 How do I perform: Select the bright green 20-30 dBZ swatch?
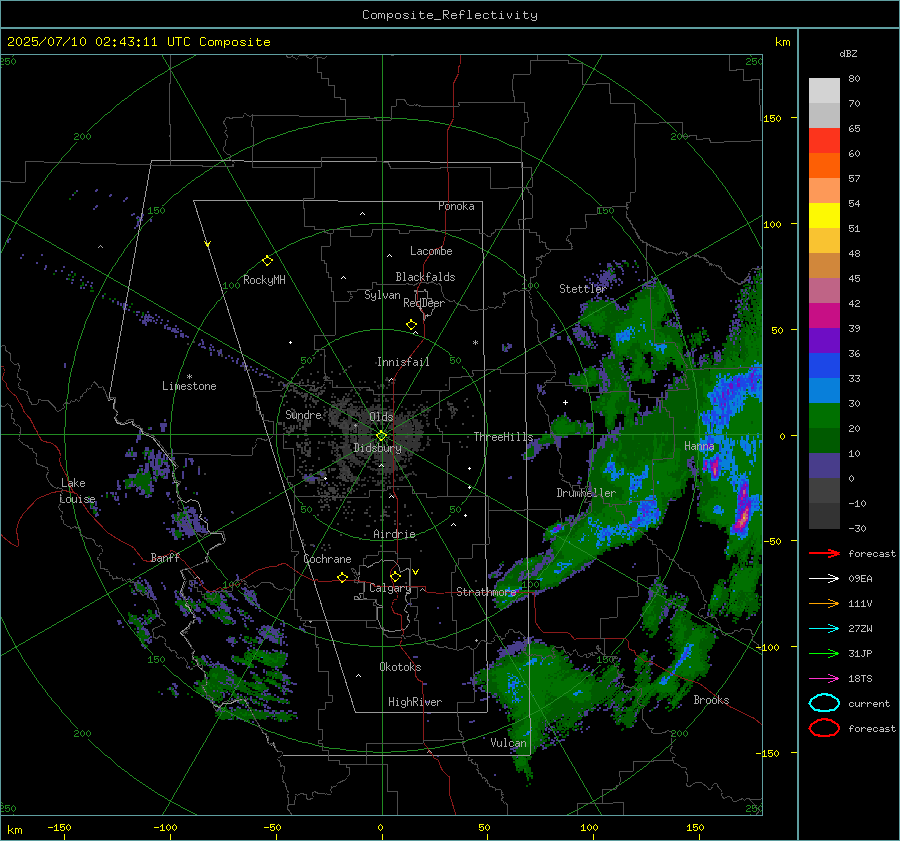point(824,416)
